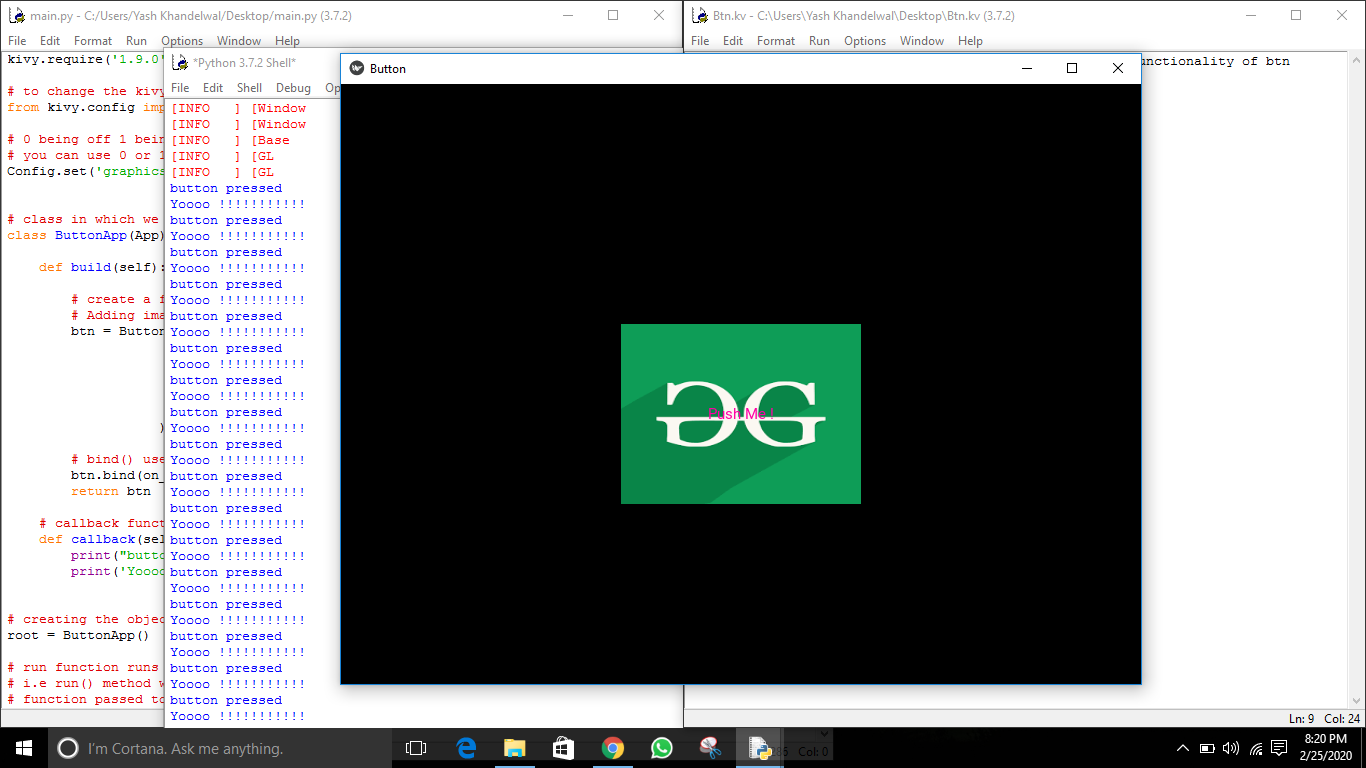Open the Wi-Fi network tray icon
The image size is (1366, 768).
[x=1254, y=748]
